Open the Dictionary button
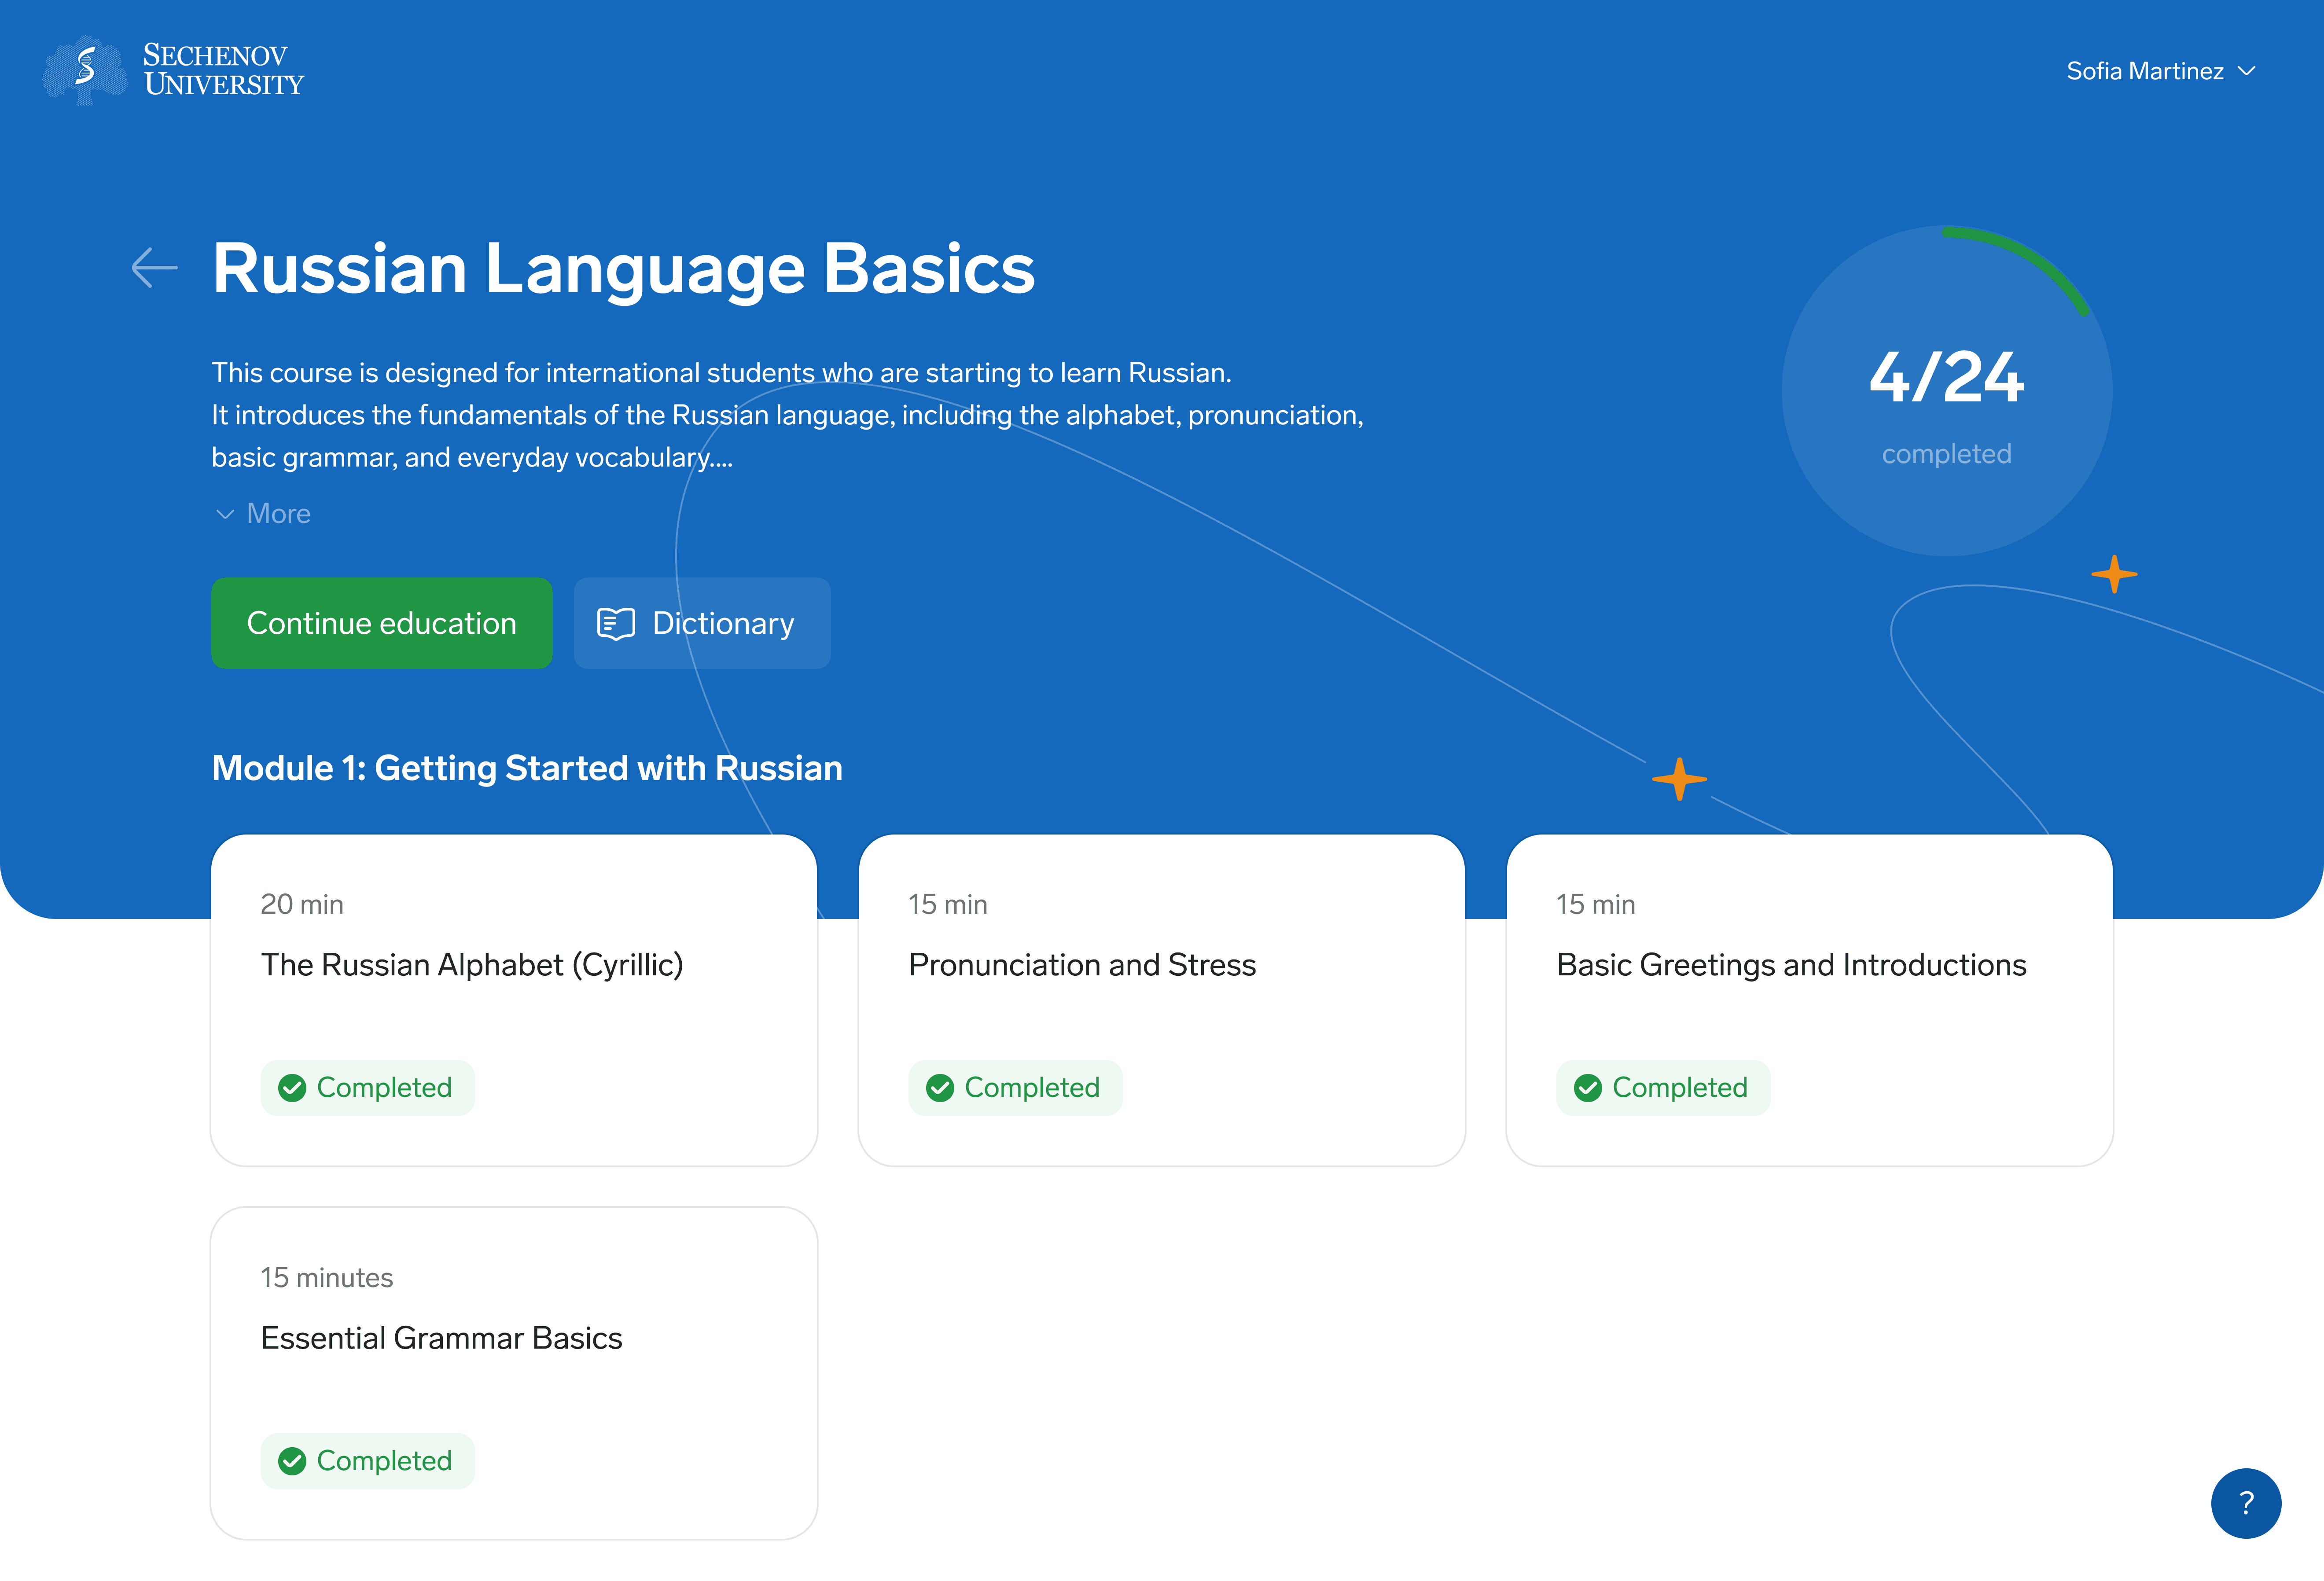Screen dimensions: 2324x1581 tap(702, 623)
